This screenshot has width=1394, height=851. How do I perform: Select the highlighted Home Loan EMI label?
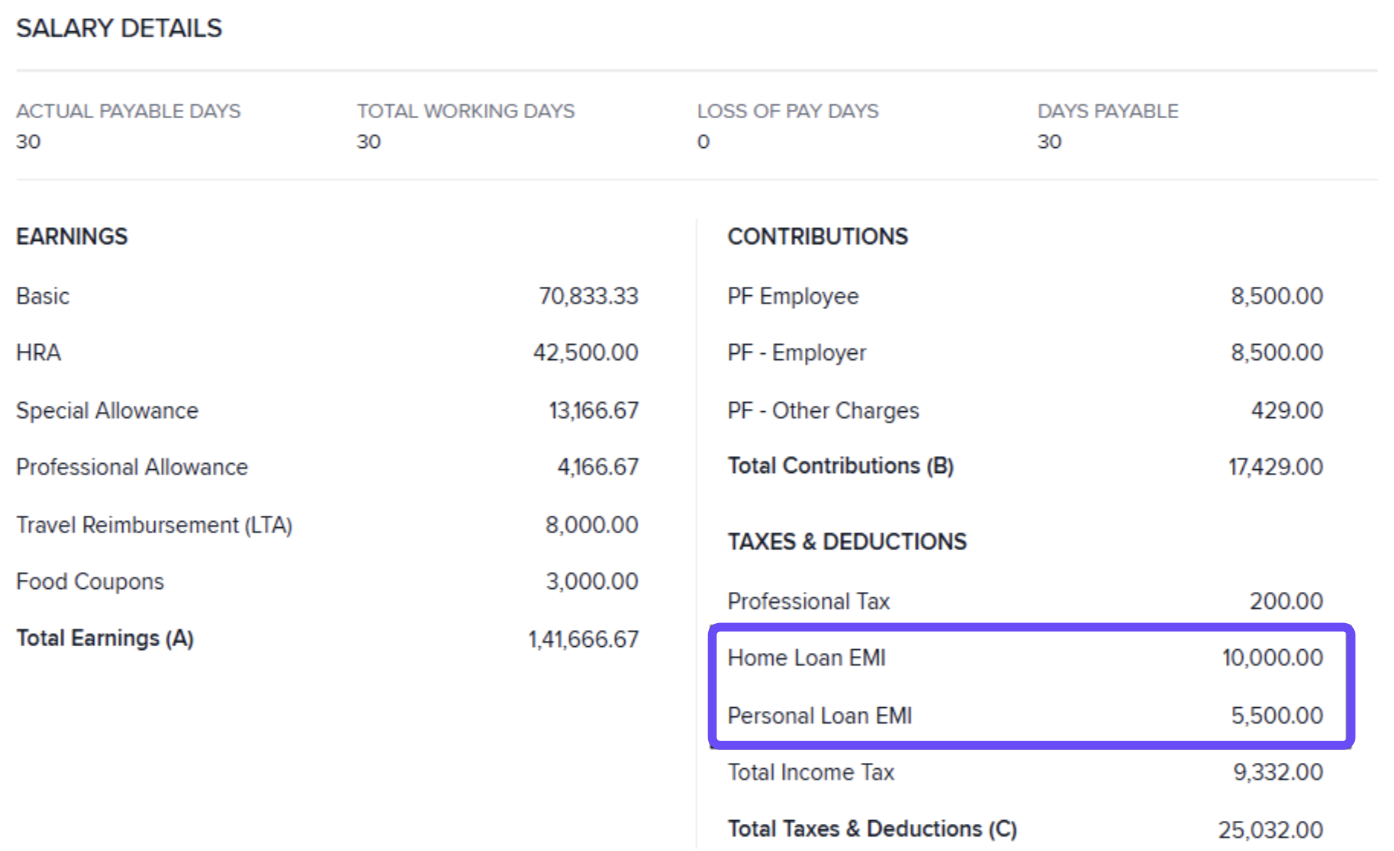coord(806,658)
